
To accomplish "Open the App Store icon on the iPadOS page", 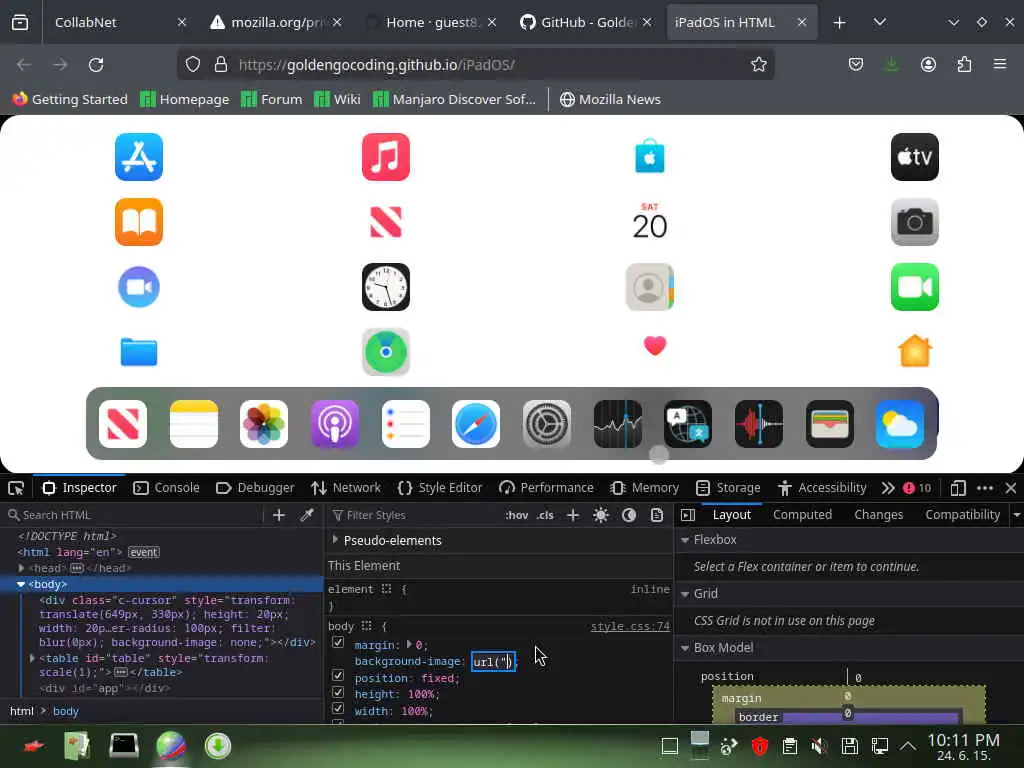I will coord(138,157).
